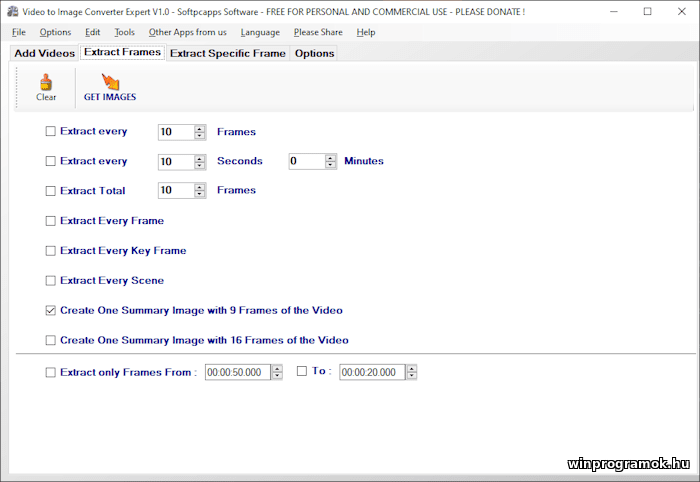Image resolution: width=700 pixels, height=482 pixels.
Task: Uncheck the 9 Frames summary image option
Action: point(51,310)
